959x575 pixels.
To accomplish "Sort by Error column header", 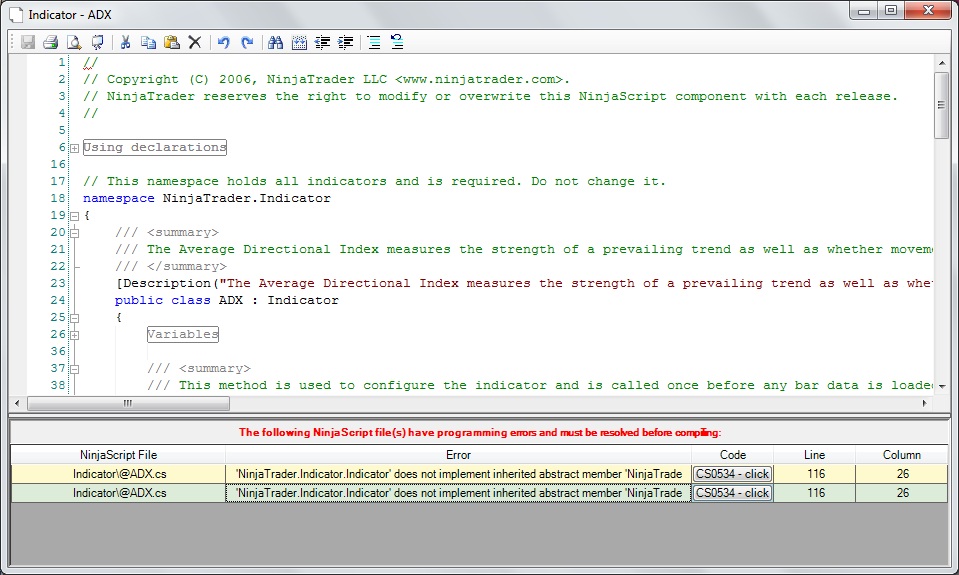I will (x=458, y=454).
